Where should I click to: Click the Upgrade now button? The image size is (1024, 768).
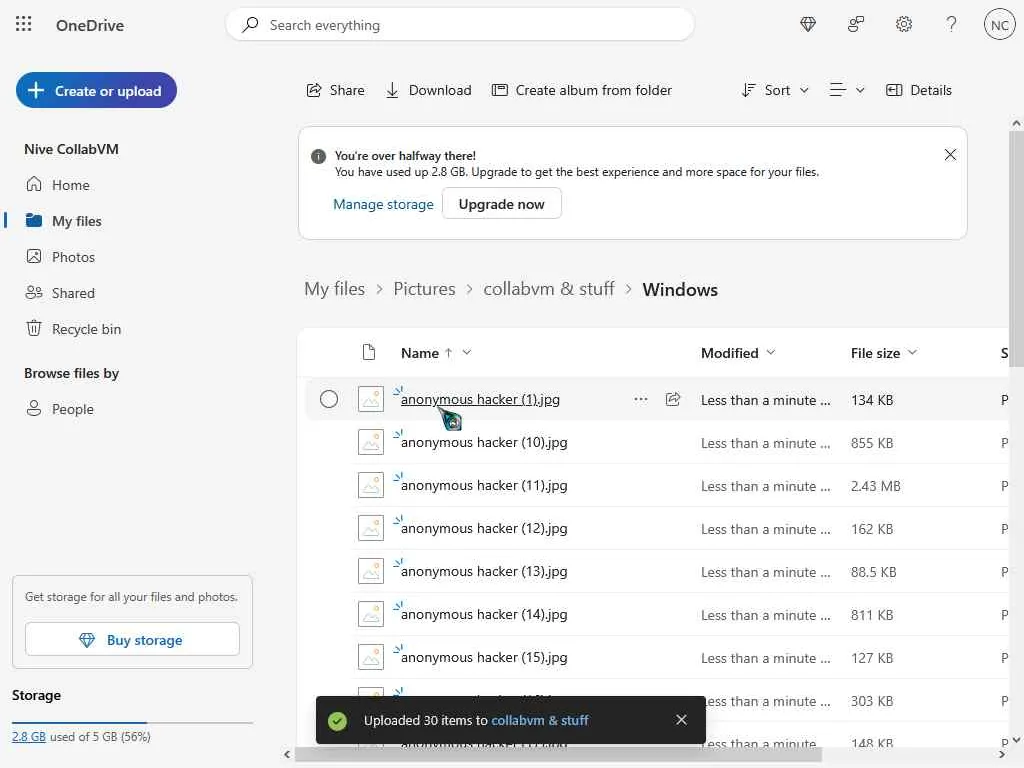[501, 204]
